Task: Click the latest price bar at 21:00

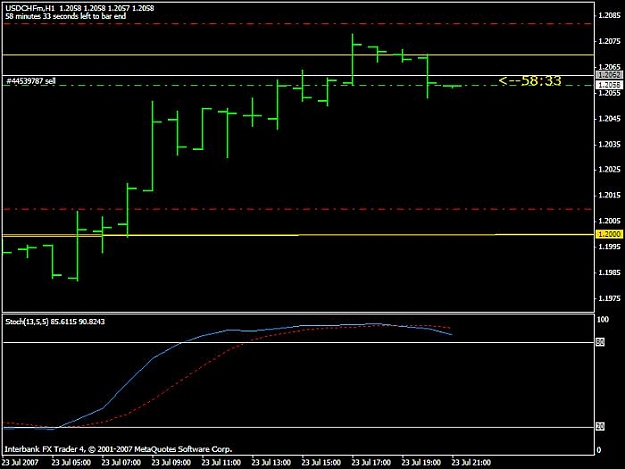Action: (x=452, y=86)
